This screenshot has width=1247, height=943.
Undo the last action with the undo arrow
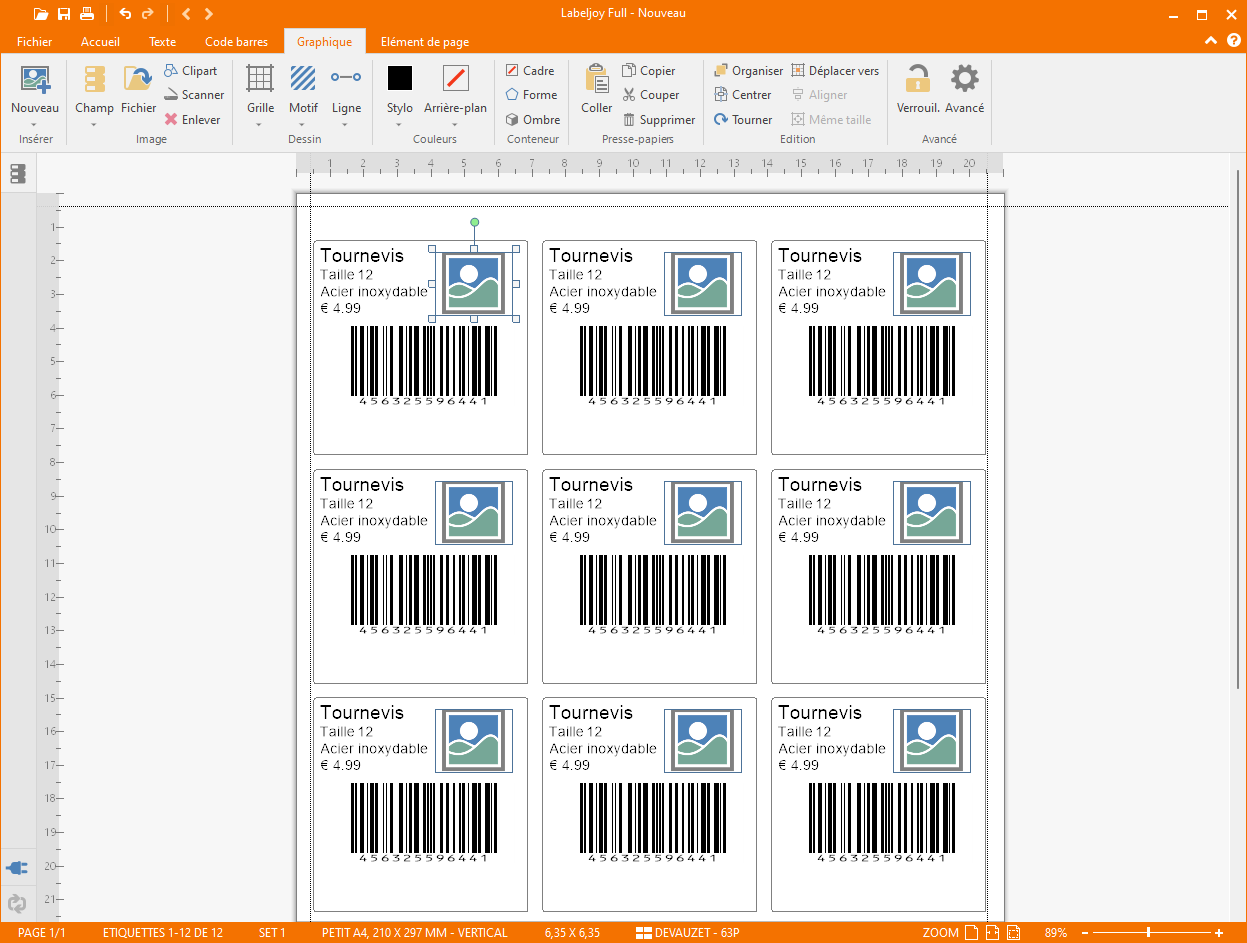(125, 14)
